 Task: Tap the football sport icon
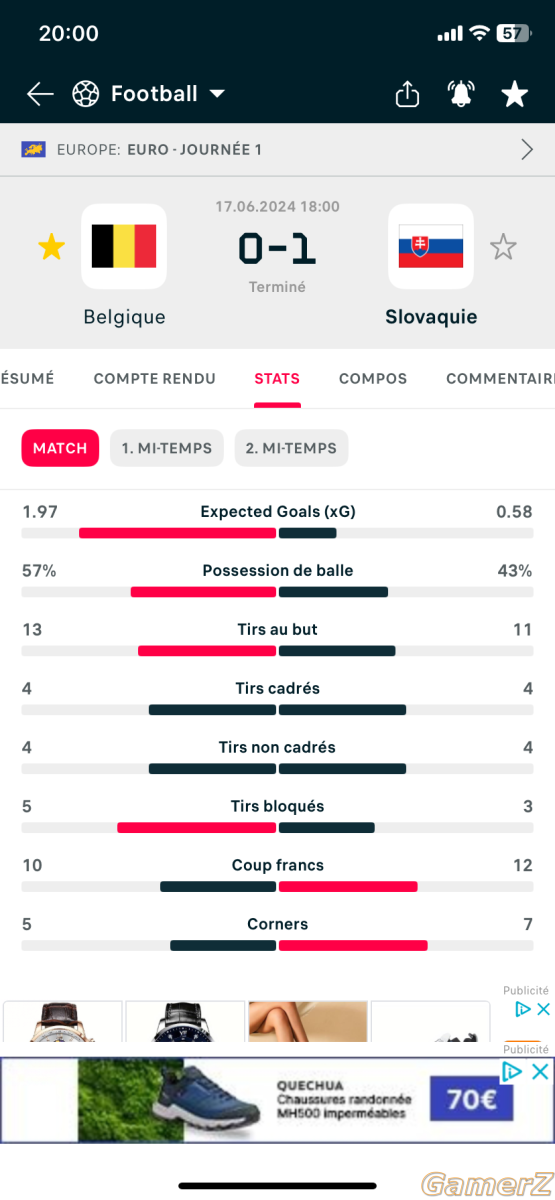pos(86,94)
